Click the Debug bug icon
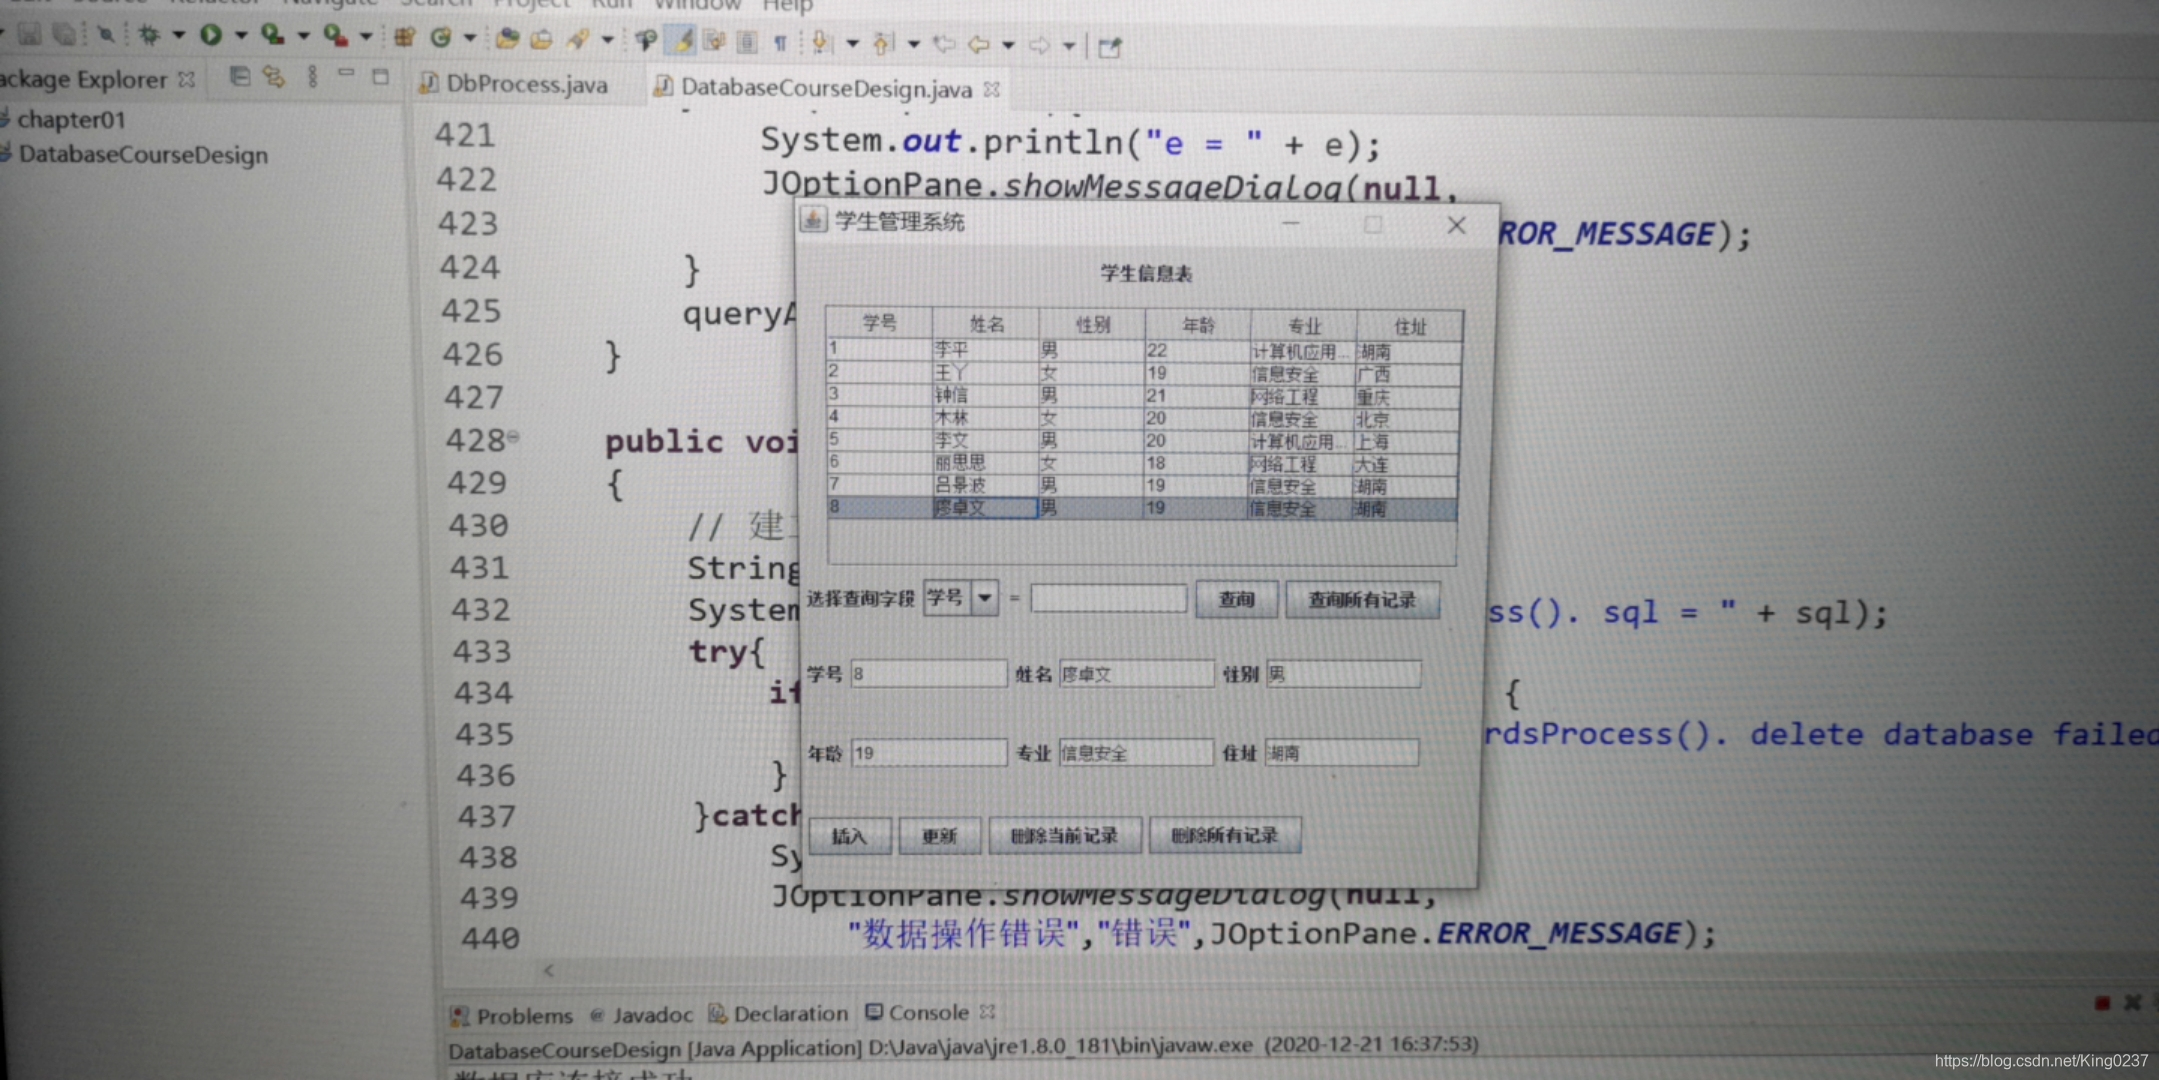The width and height of the screenshot is (2159, 1080). [149, 35]
